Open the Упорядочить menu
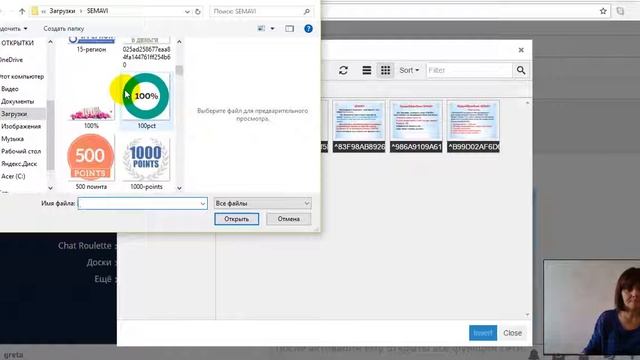 (13, 29)
